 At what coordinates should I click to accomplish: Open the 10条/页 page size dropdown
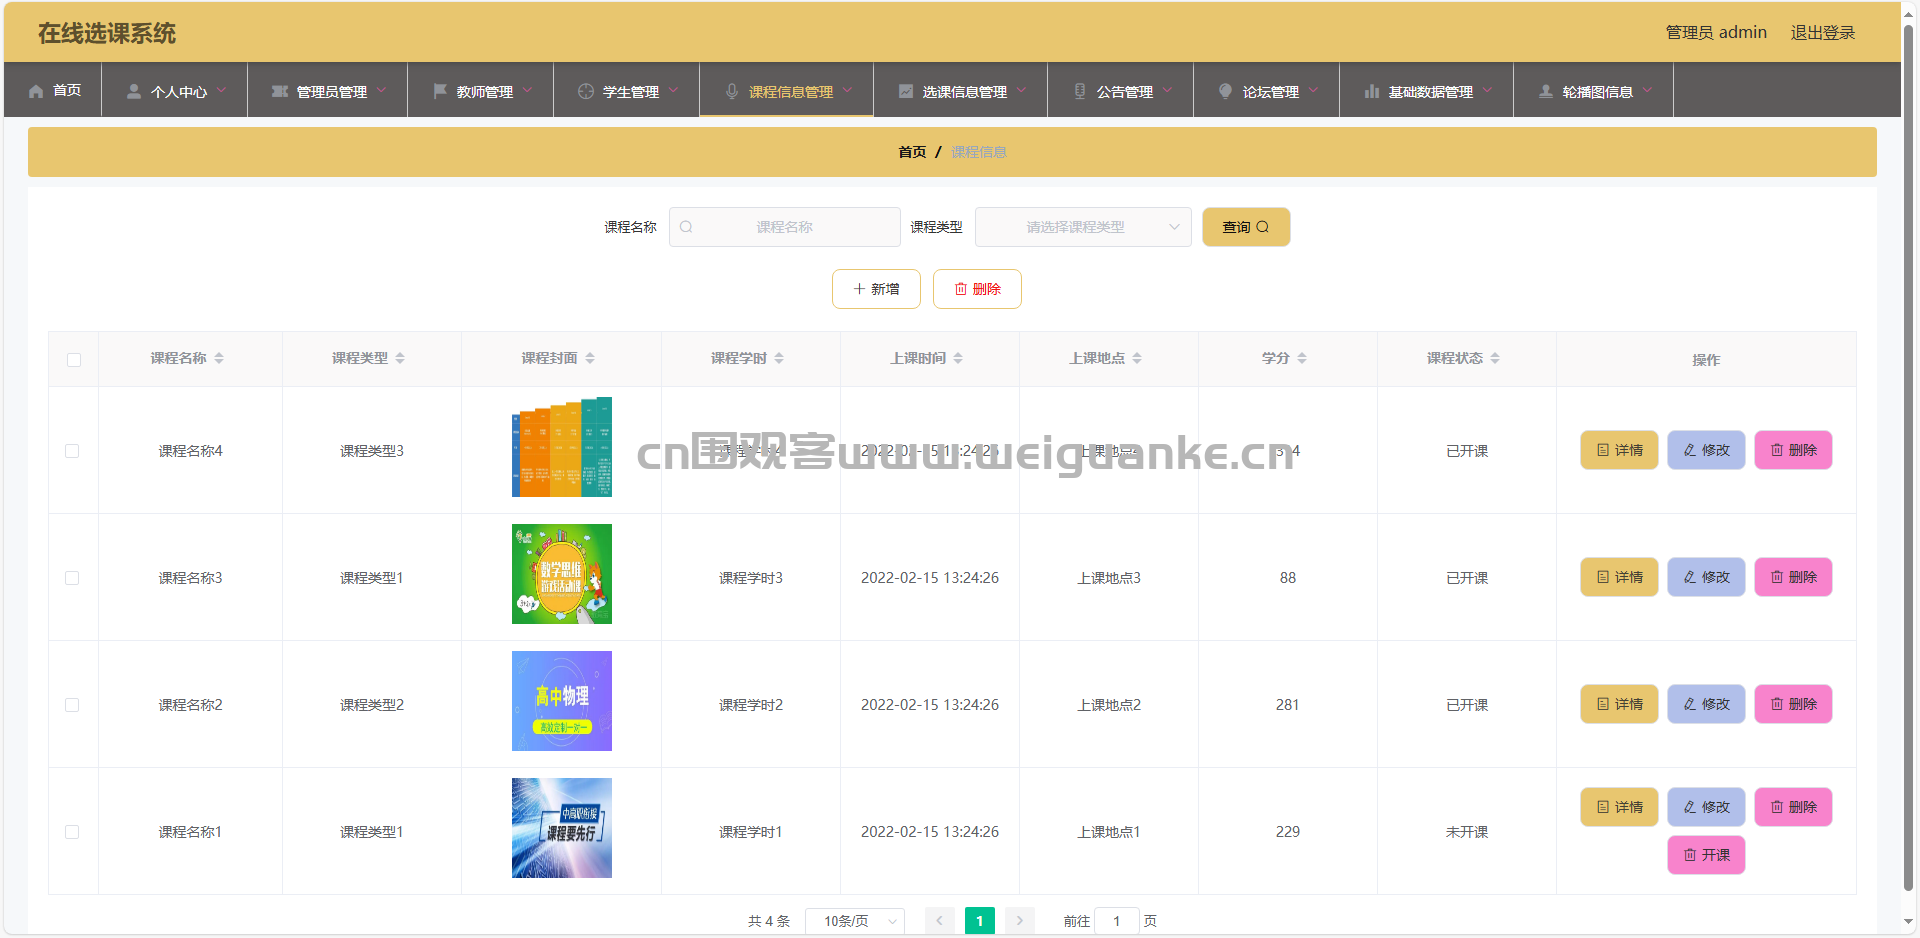[855, 921]
